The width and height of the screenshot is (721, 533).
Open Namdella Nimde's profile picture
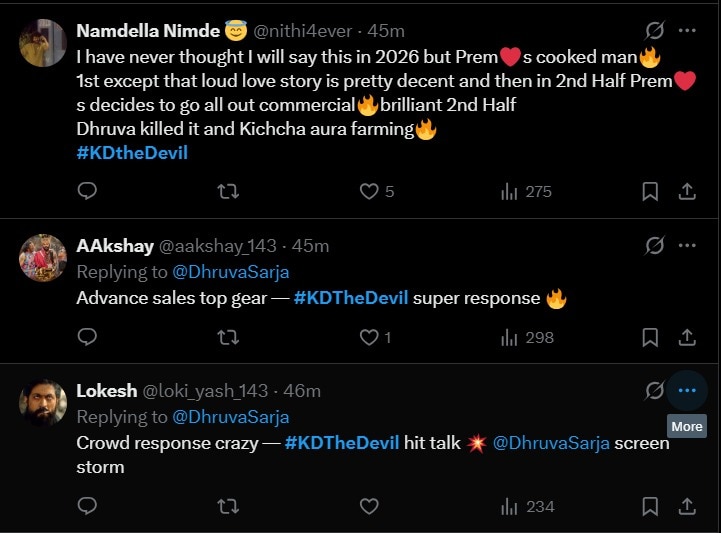coord(43,42)
